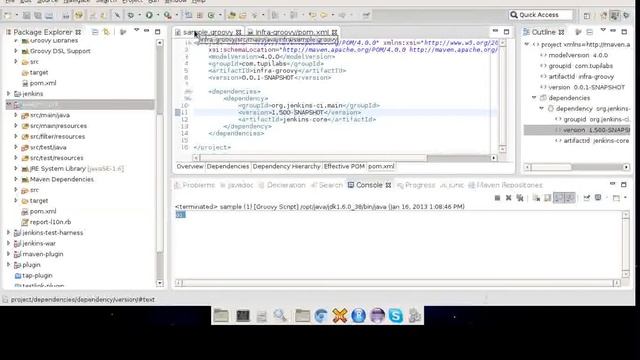Open the terminal icon in the dock
This screenshot has height=360, width=640.
click(x=242, y=316)
